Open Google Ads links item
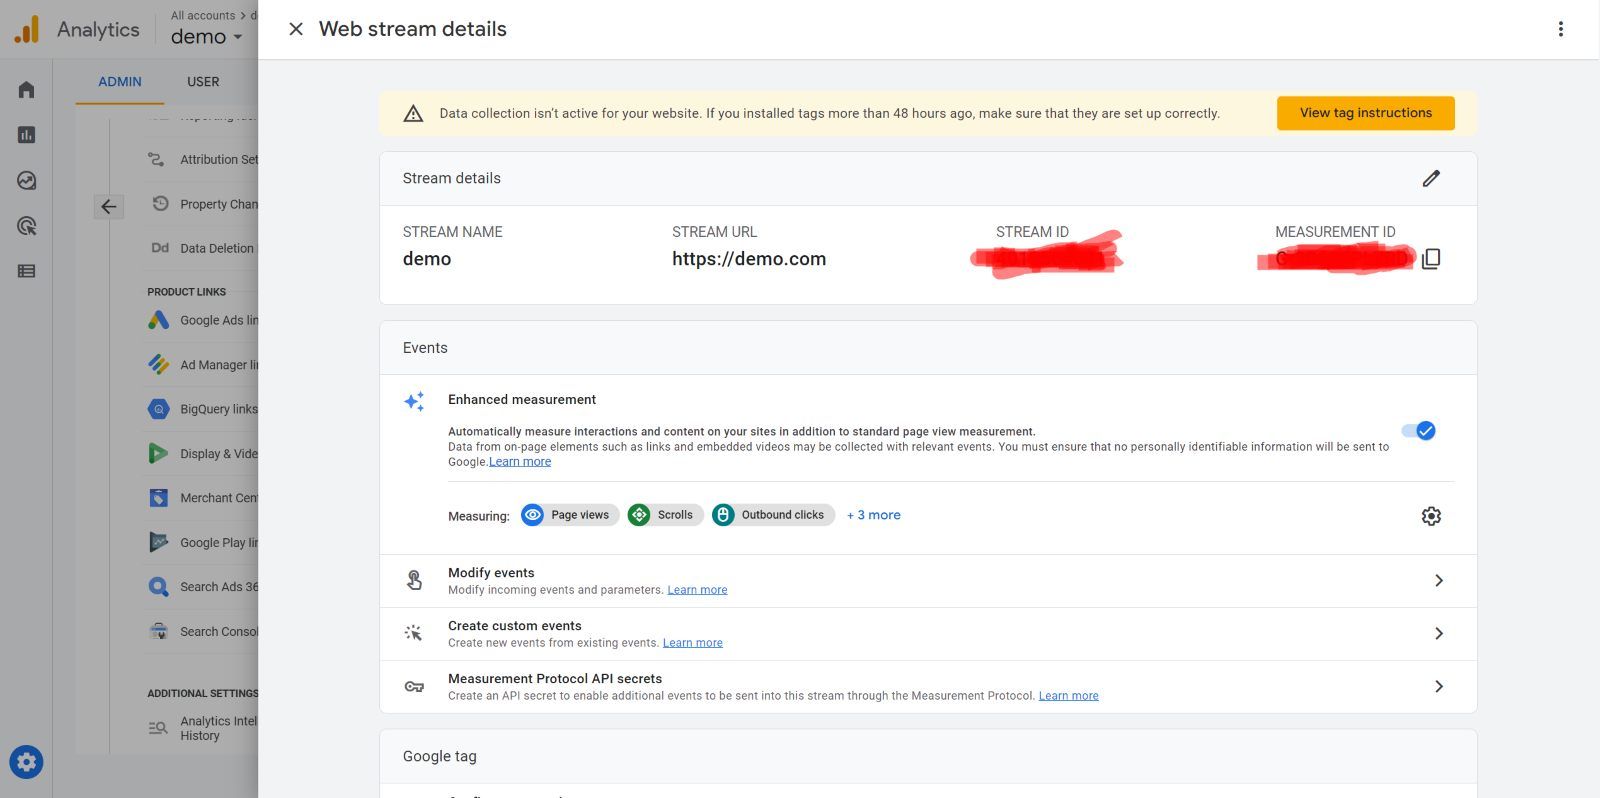Viewport: 1600px width, 798px height. coord(201,320)
